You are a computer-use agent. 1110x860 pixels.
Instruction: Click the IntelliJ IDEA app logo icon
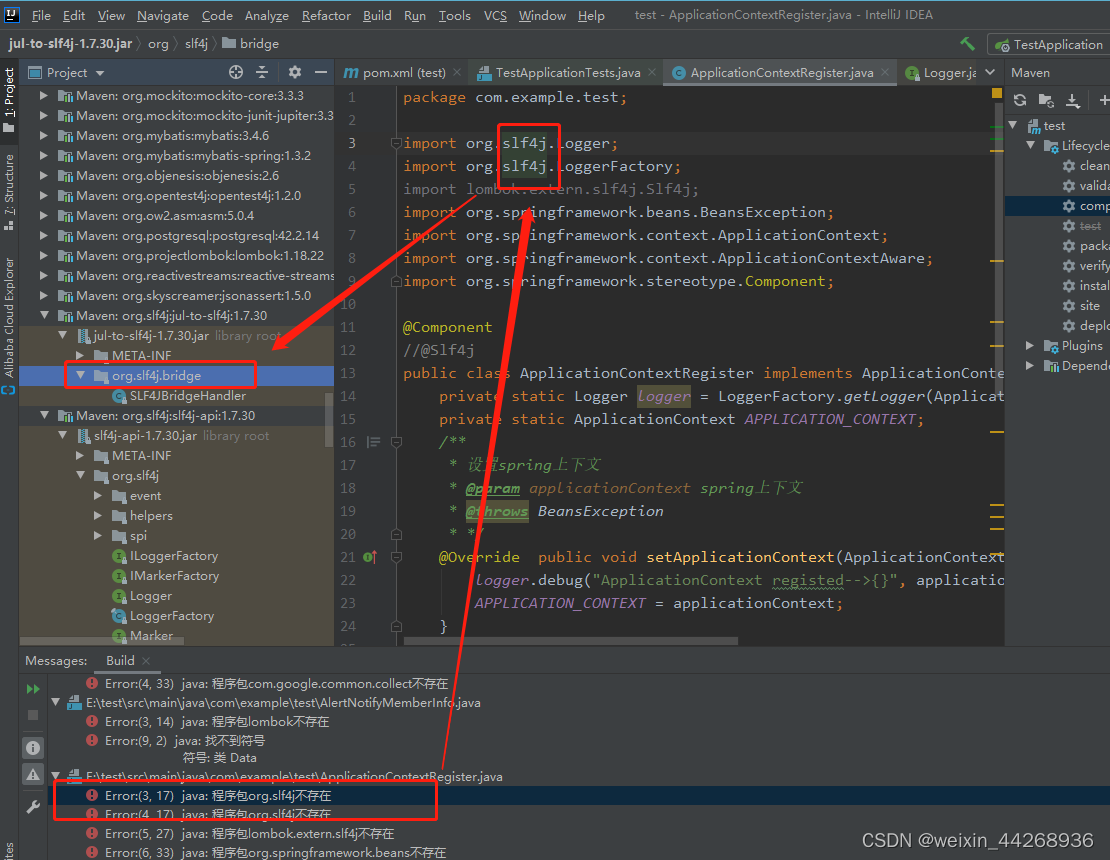pos(12,15)
